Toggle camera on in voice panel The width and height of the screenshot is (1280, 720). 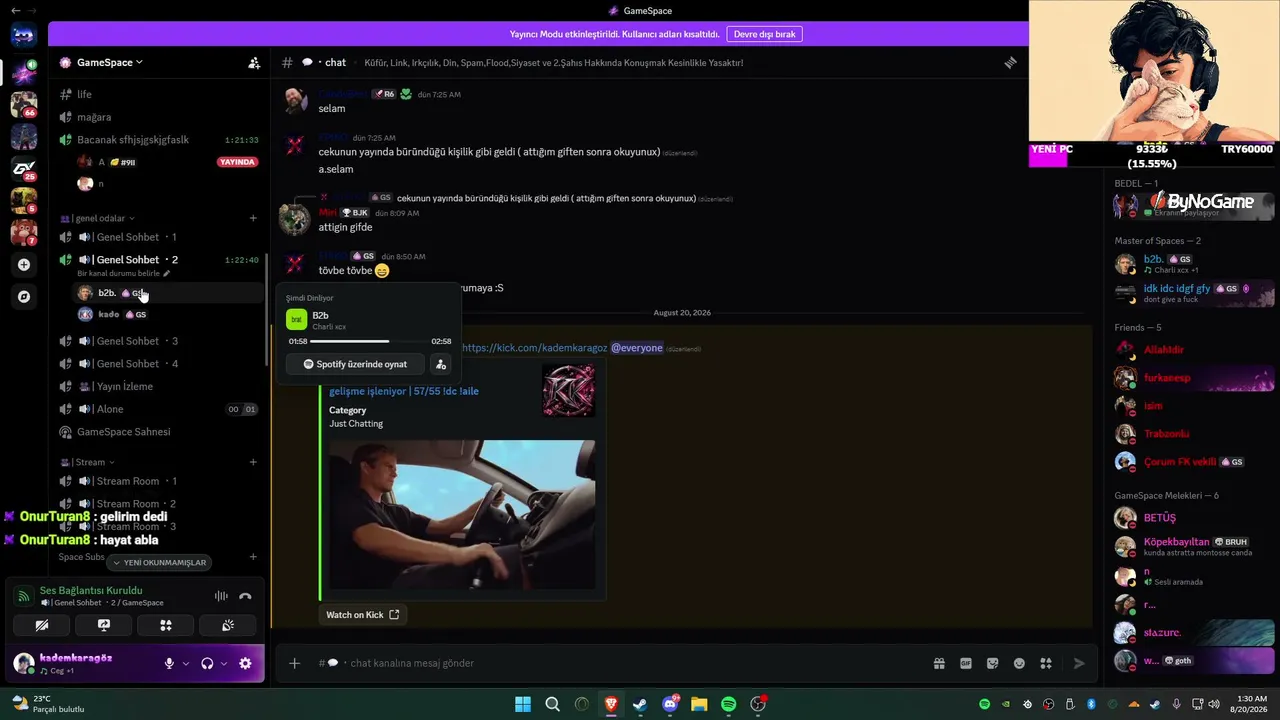[x=42, y=625]
